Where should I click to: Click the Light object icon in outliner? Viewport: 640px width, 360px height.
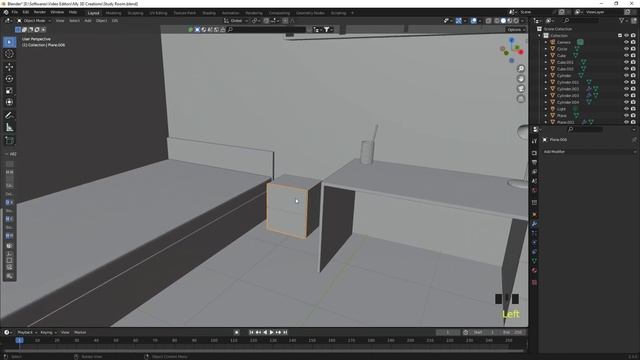tap(553, 109)
